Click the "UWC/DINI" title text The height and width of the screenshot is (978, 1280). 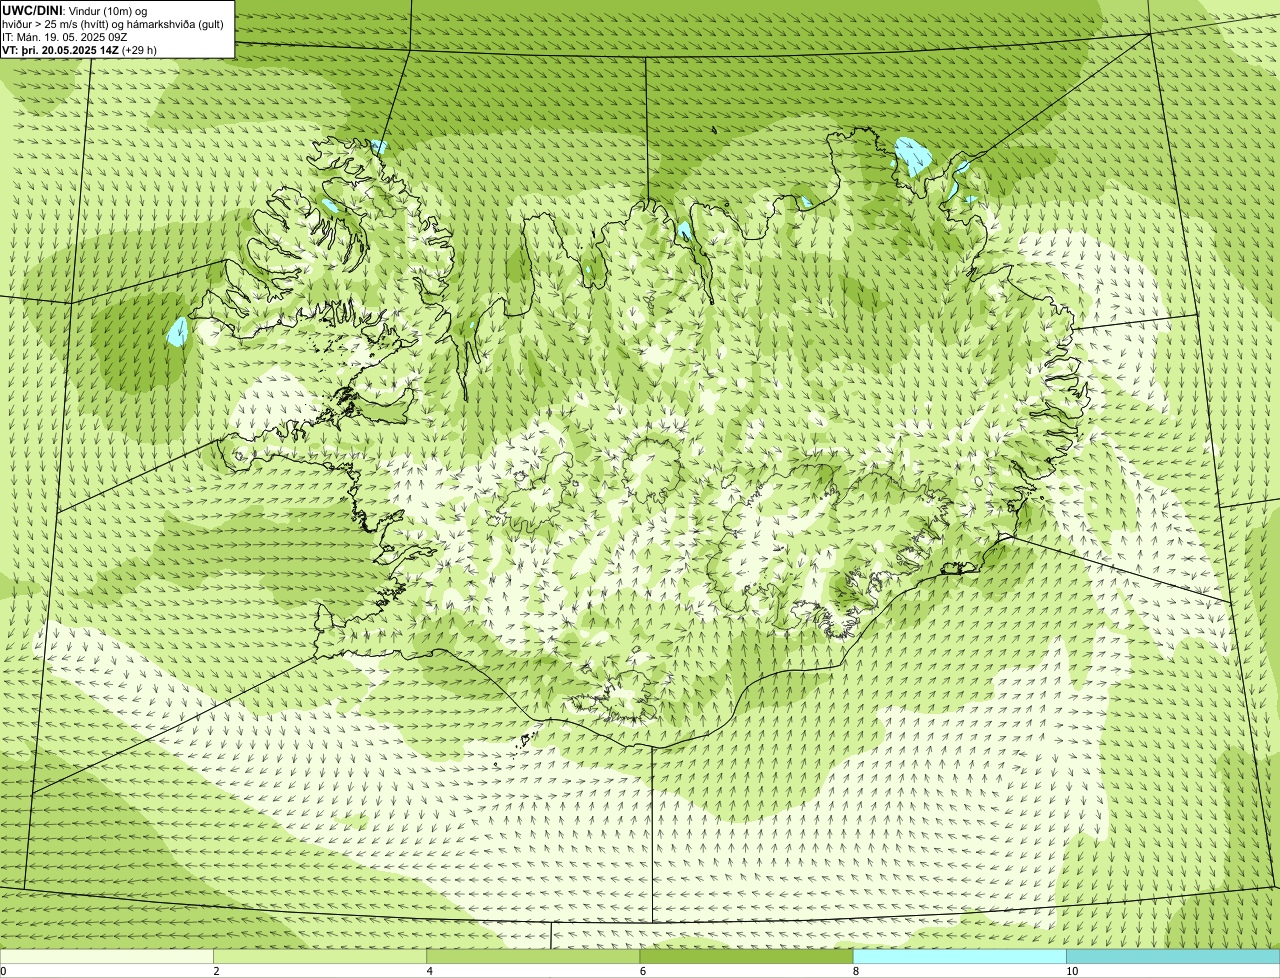pyautogui.click(x=32, y=10)
